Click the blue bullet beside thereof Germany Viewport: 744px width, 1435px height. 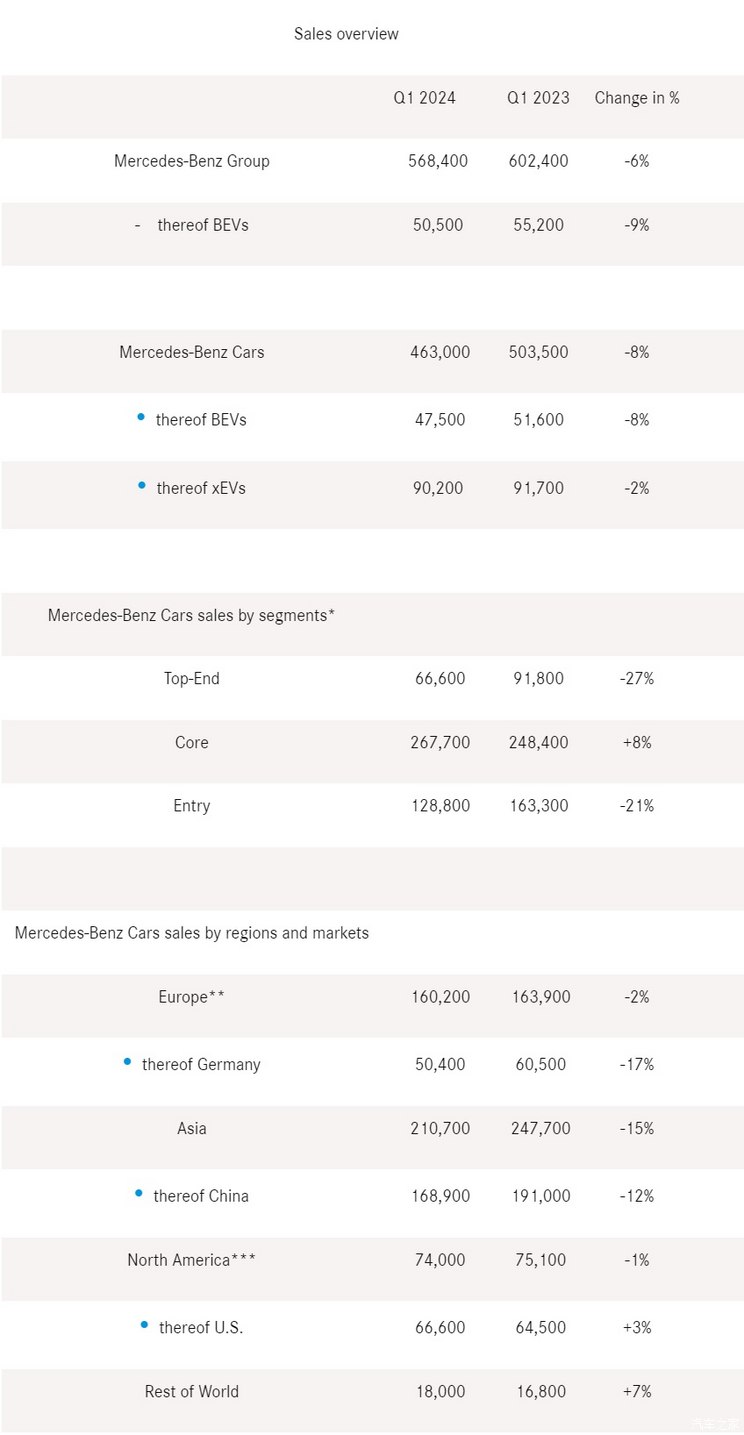[x=127, y=1061]
